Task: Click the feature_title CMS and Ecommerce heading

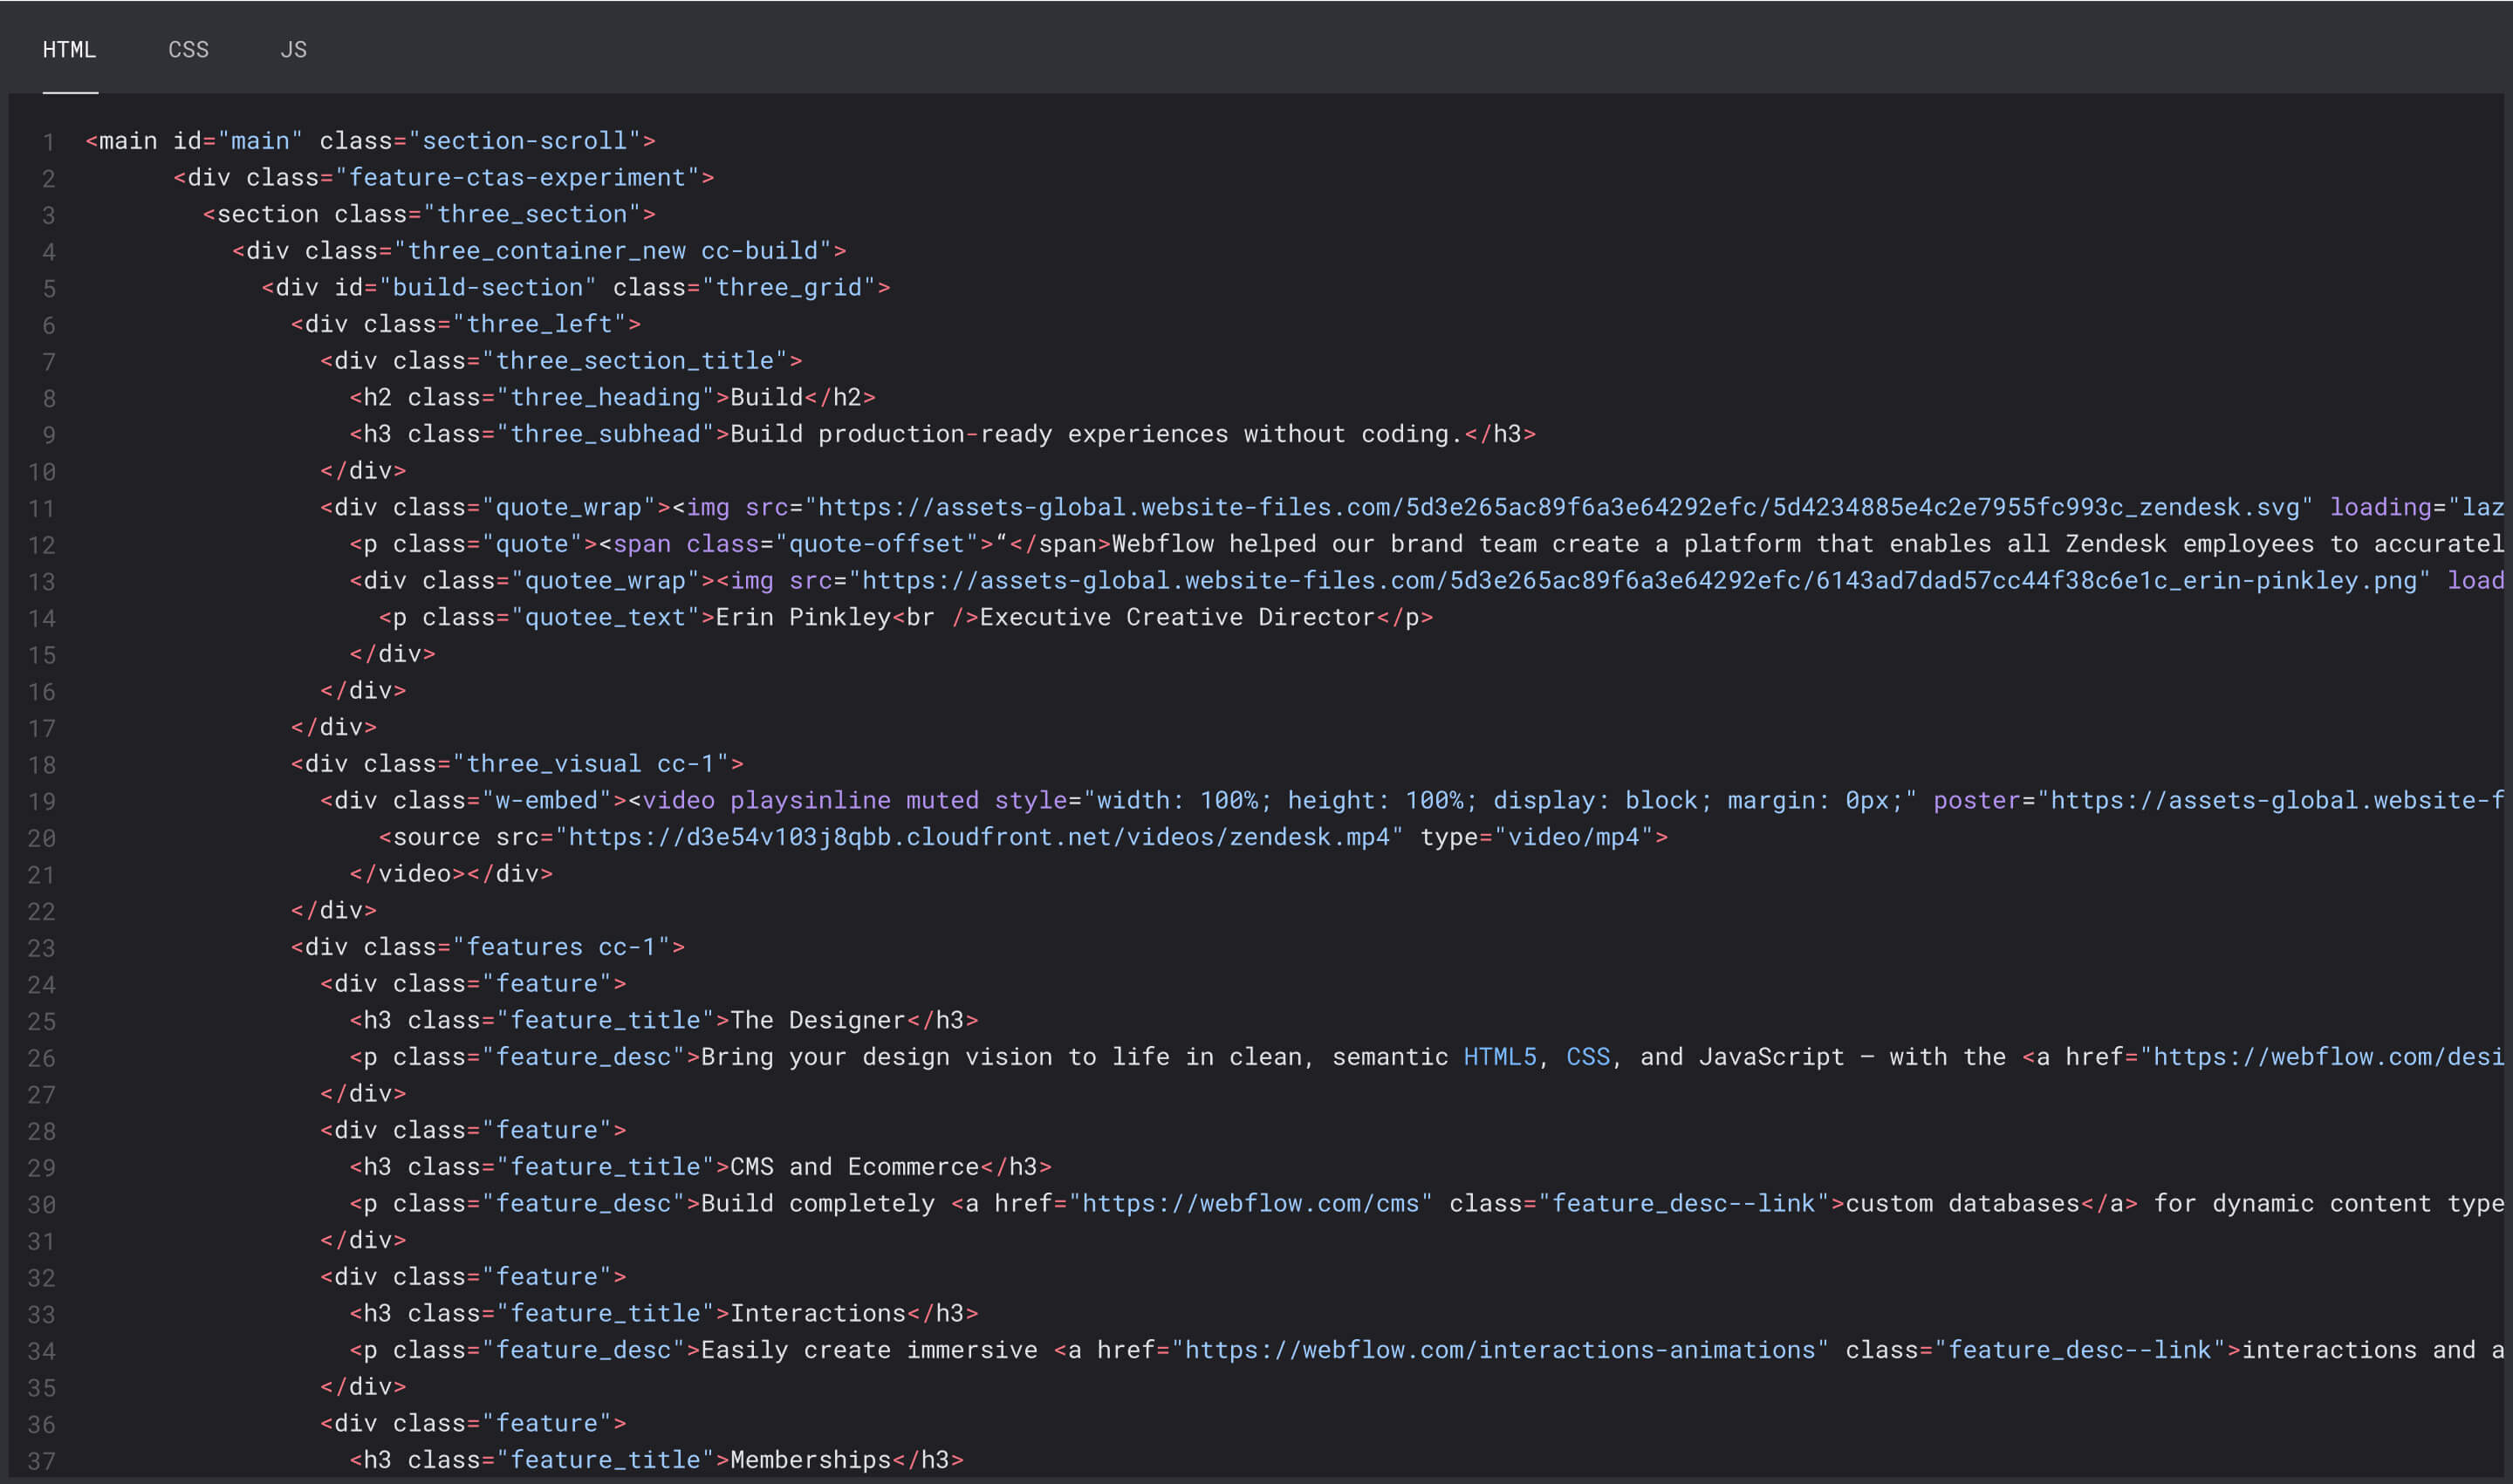Action: tap(853, 1166)
